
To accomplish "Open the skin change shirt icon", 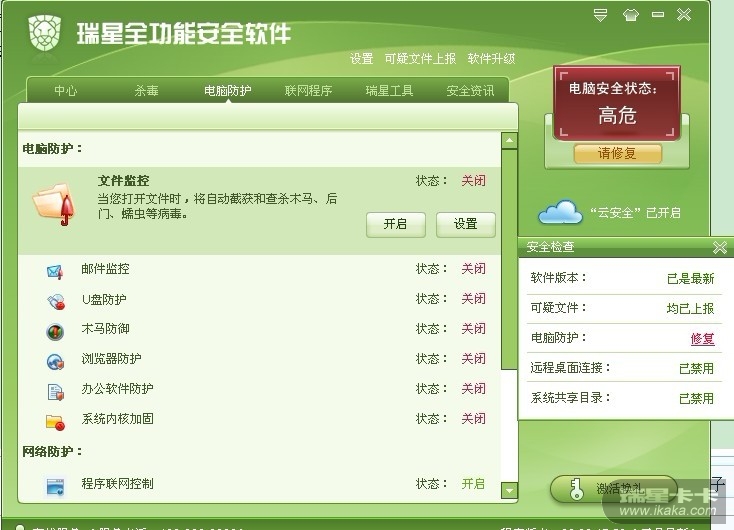I will coord(630,15).
